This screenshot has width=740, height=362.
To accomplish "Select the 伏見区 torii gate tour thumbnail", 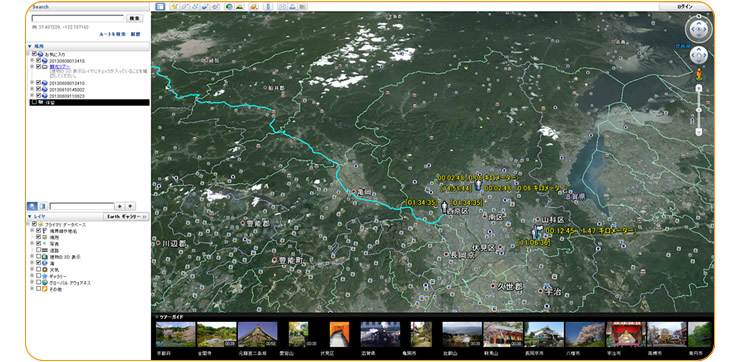I will [x=339, y=334].
